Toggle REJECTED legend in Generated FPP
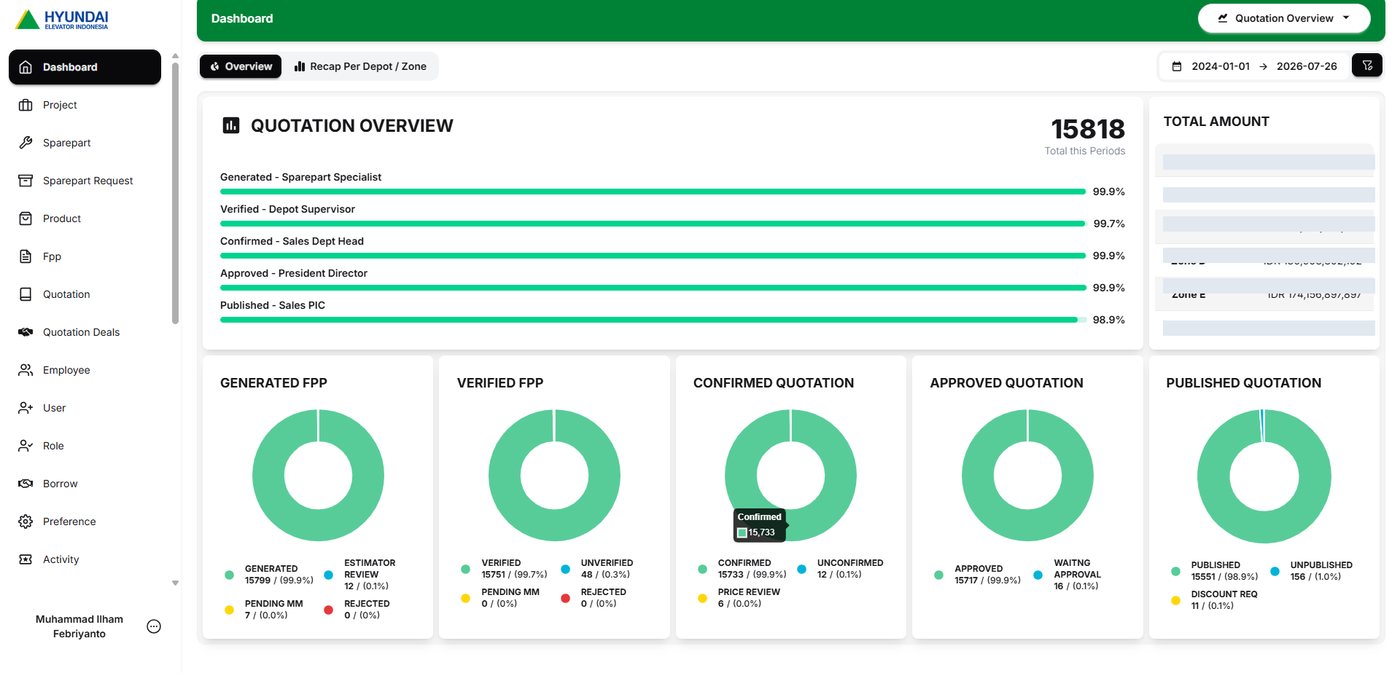The height and width of the screenshot is (673, 1400). (x=356, y=609)
